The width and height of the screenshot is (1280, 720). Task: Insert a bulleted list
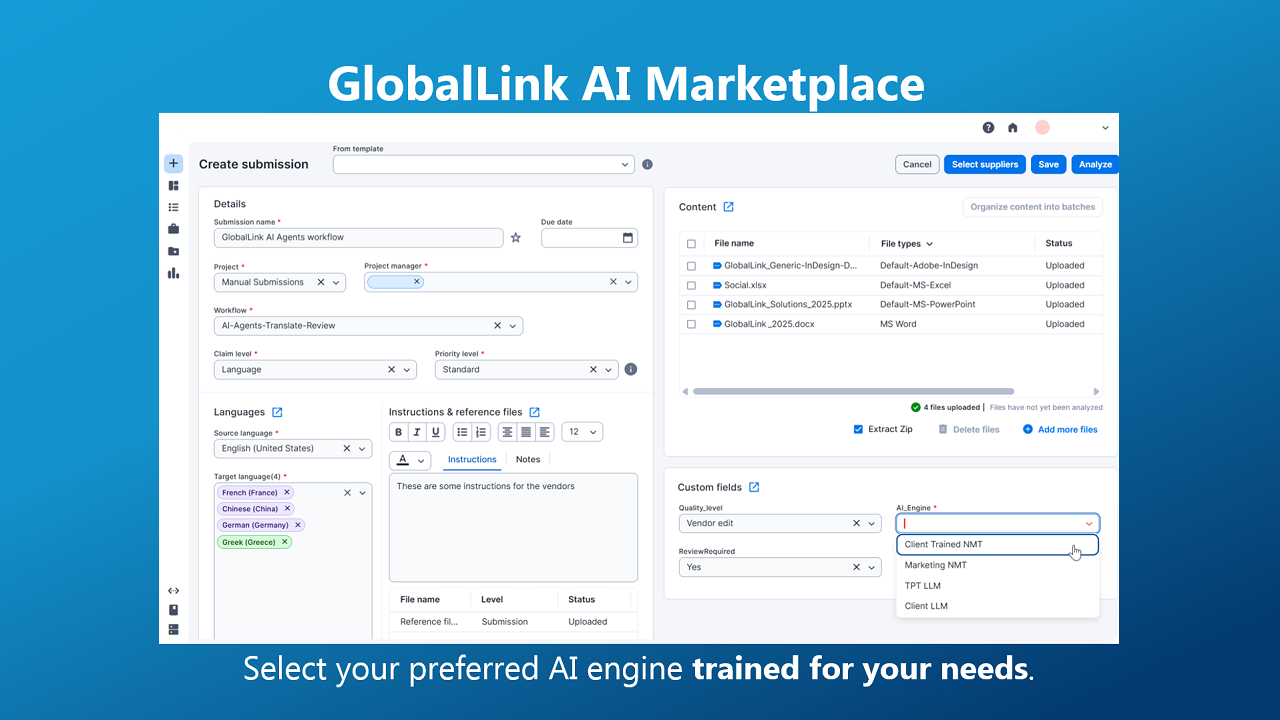462,432
